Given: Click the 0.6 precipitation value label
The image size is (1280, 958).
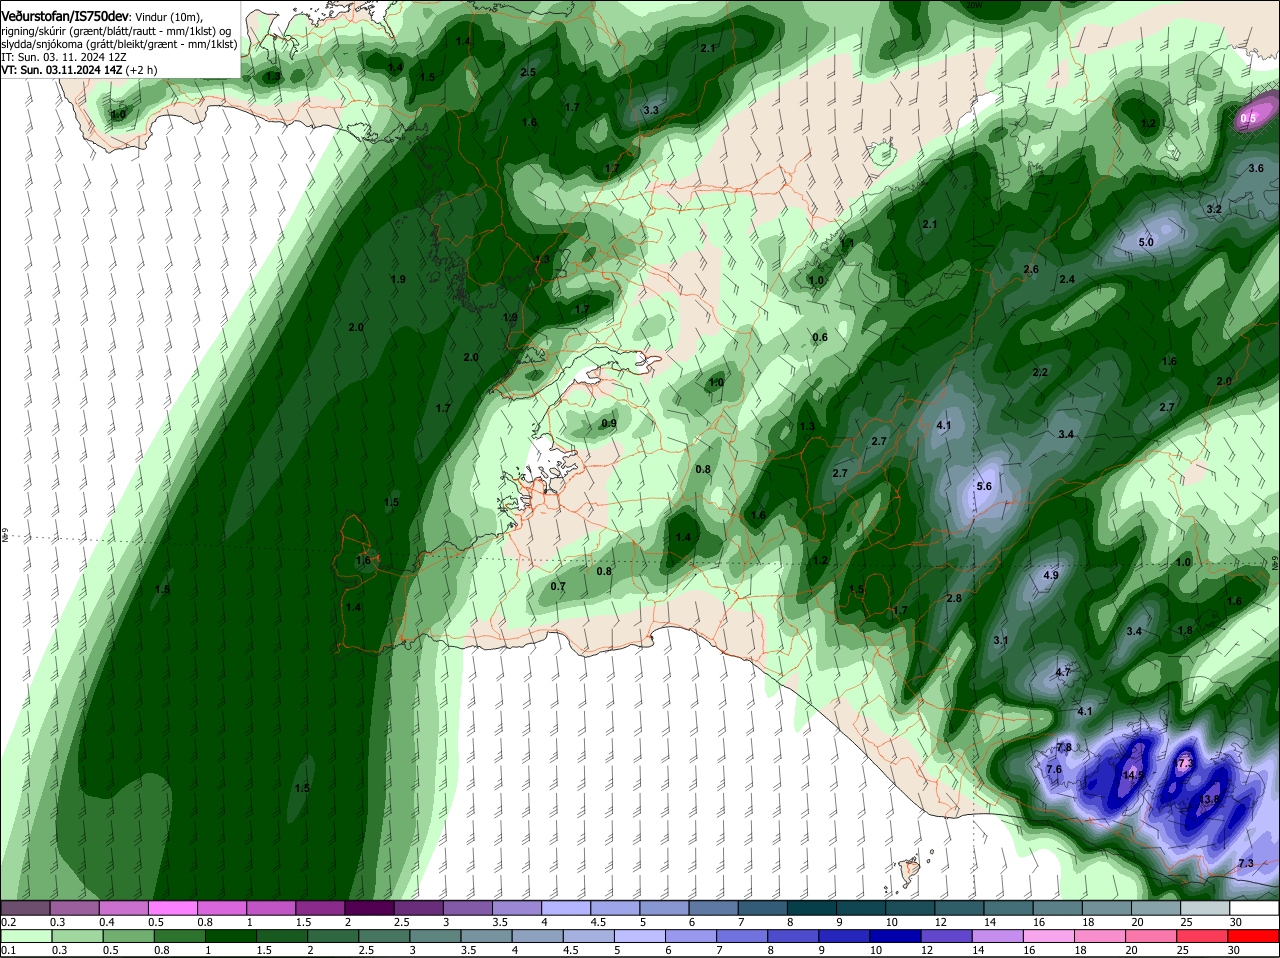Looking at the screenshot, I should [820, 337].
